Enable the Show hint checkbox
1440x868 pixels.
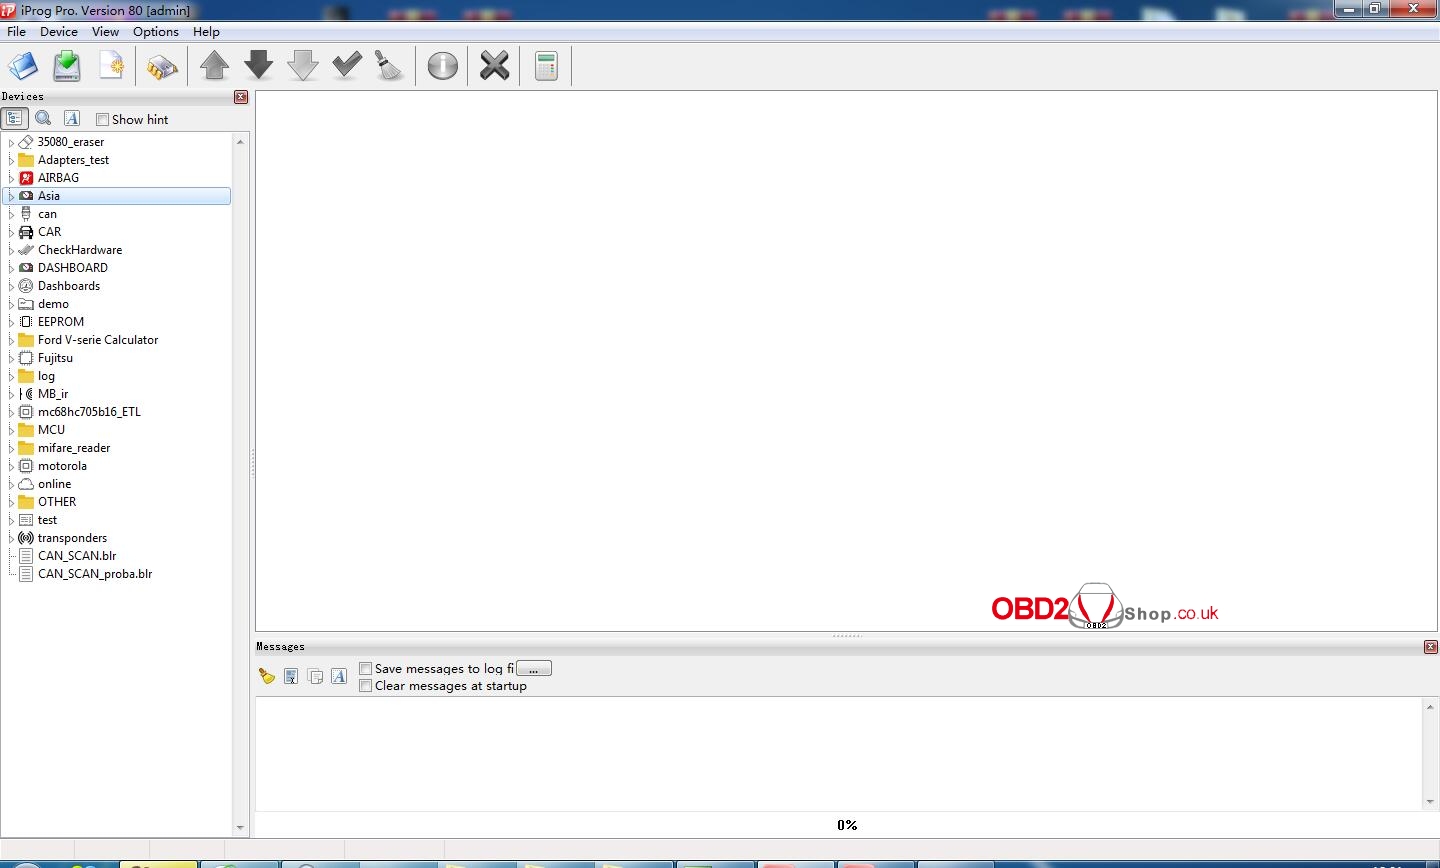point(102,120)
